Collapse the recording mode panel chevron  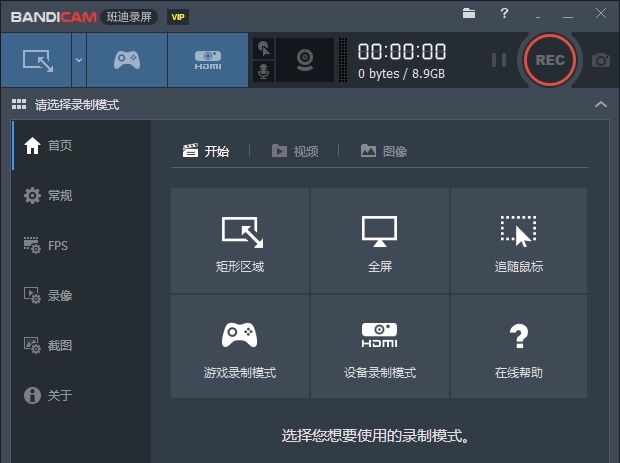(x=601, y=104)
